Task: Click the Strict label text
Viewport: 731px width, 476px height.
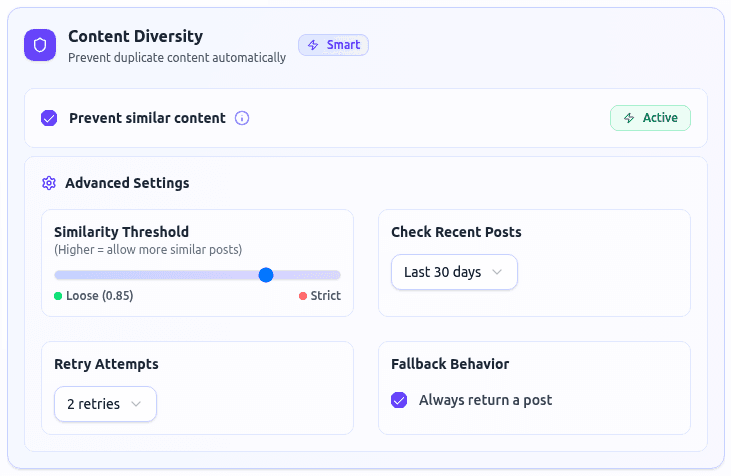Action: pos(325,296)
